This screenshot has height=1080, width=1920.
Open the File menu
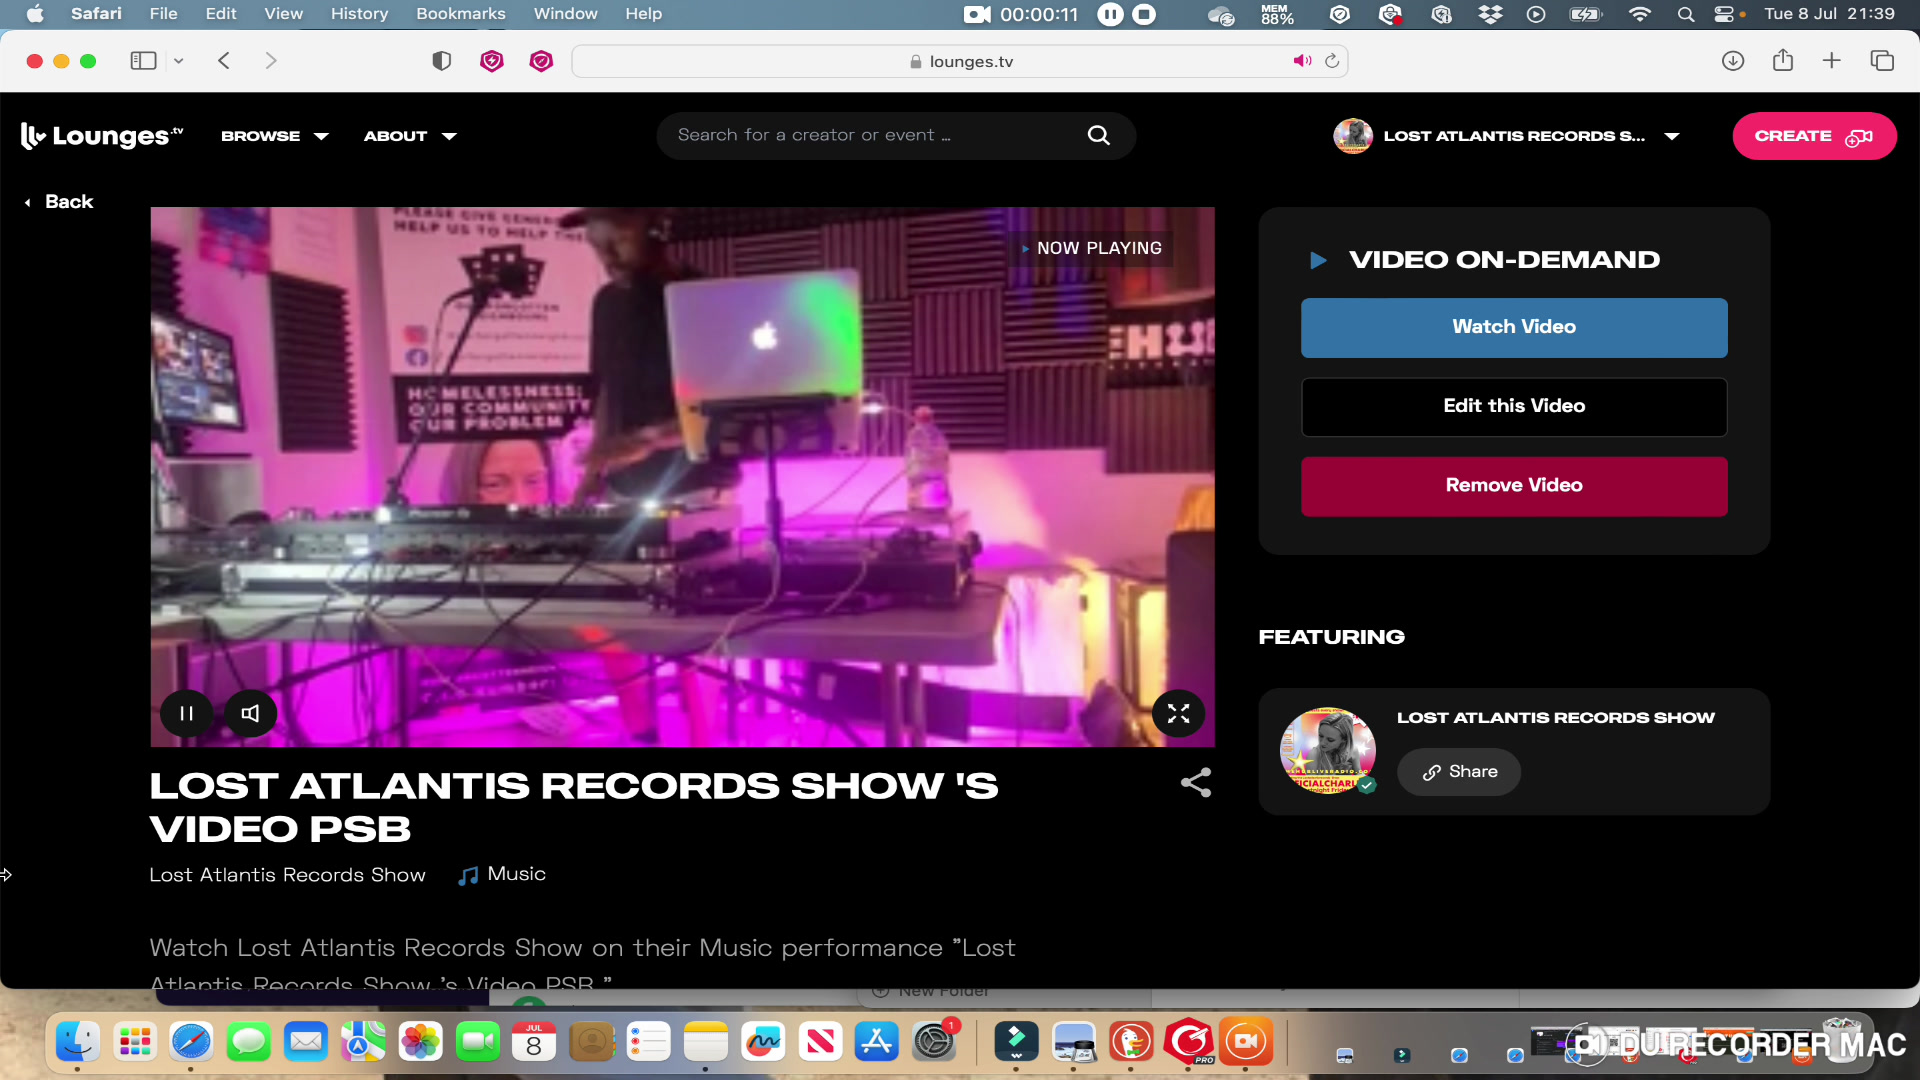[163, 14]
